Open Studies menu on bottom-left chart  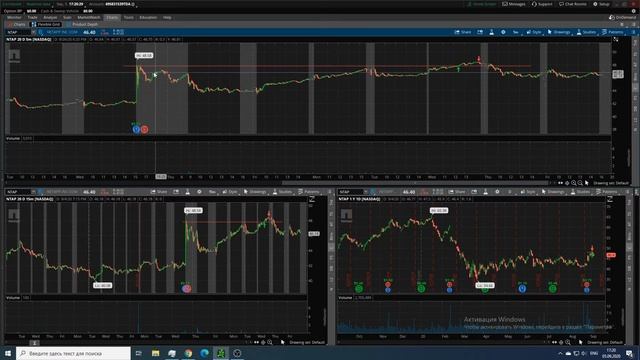282,192
